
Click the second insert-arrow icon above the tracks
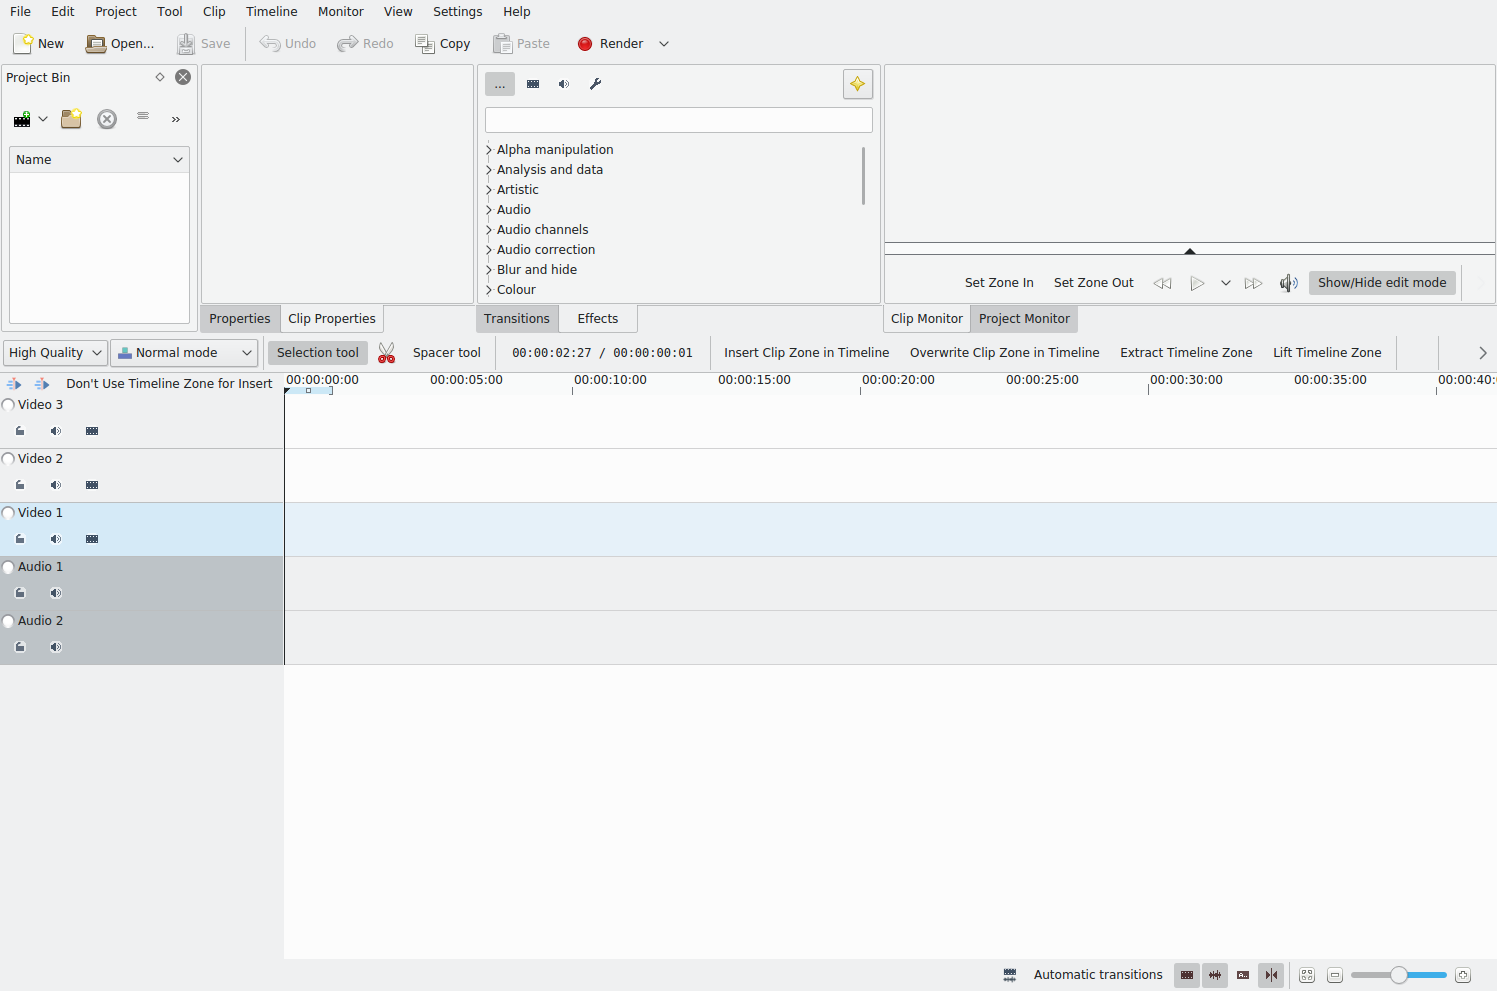(x=42, y=384)
